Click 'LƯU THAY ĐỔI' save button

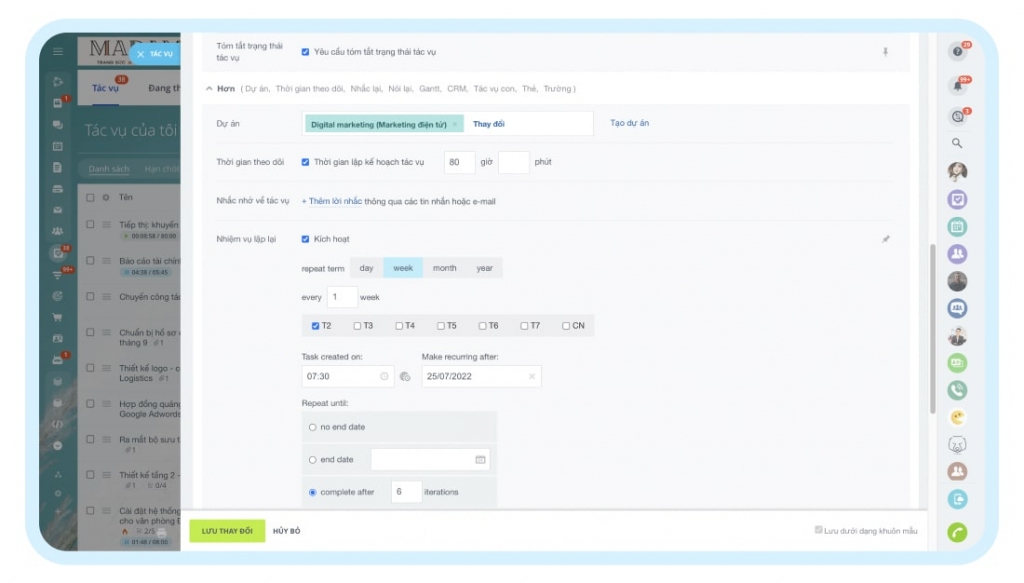click(227, 531)
